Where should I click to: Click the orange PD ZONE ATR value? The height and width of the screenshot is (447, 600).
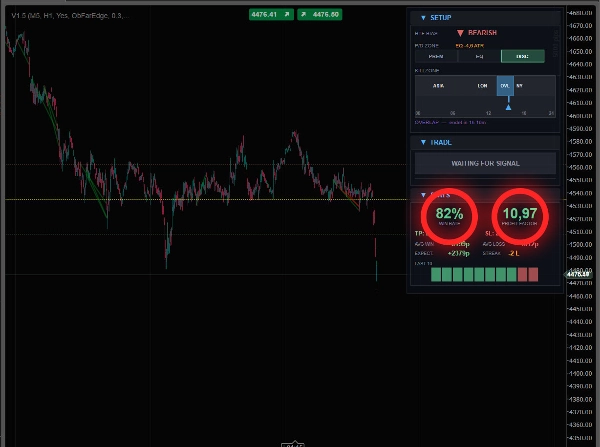click(470, 46)
